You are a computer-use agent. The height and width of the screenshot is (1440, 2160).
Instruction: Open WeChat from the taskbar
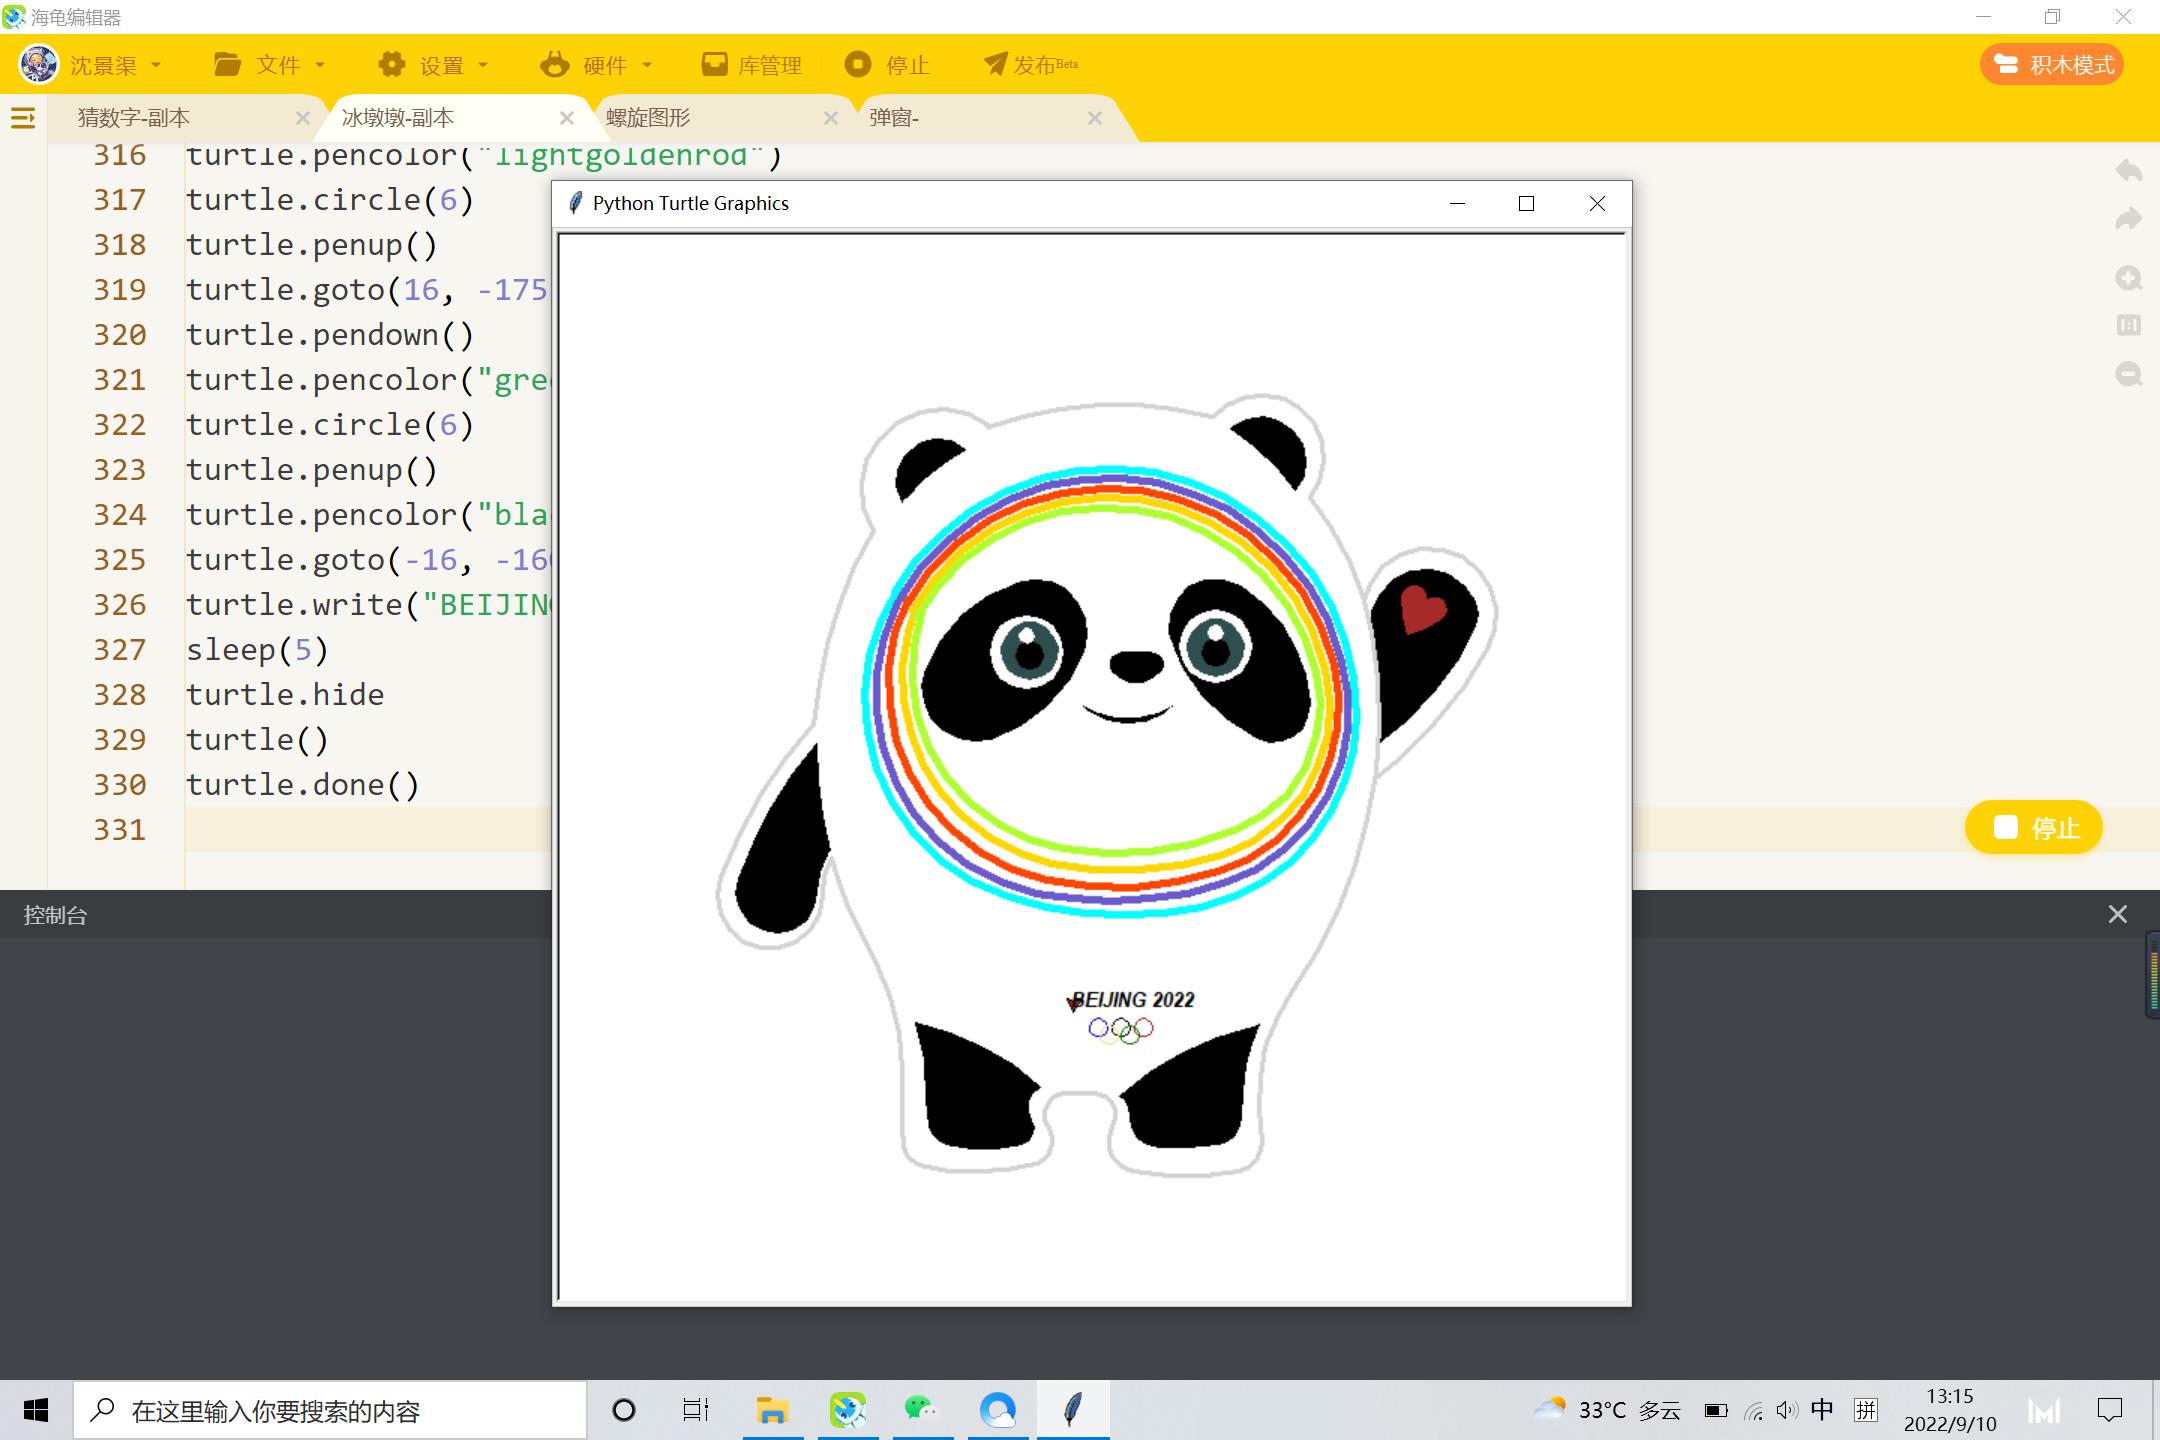coord(921,1411)
